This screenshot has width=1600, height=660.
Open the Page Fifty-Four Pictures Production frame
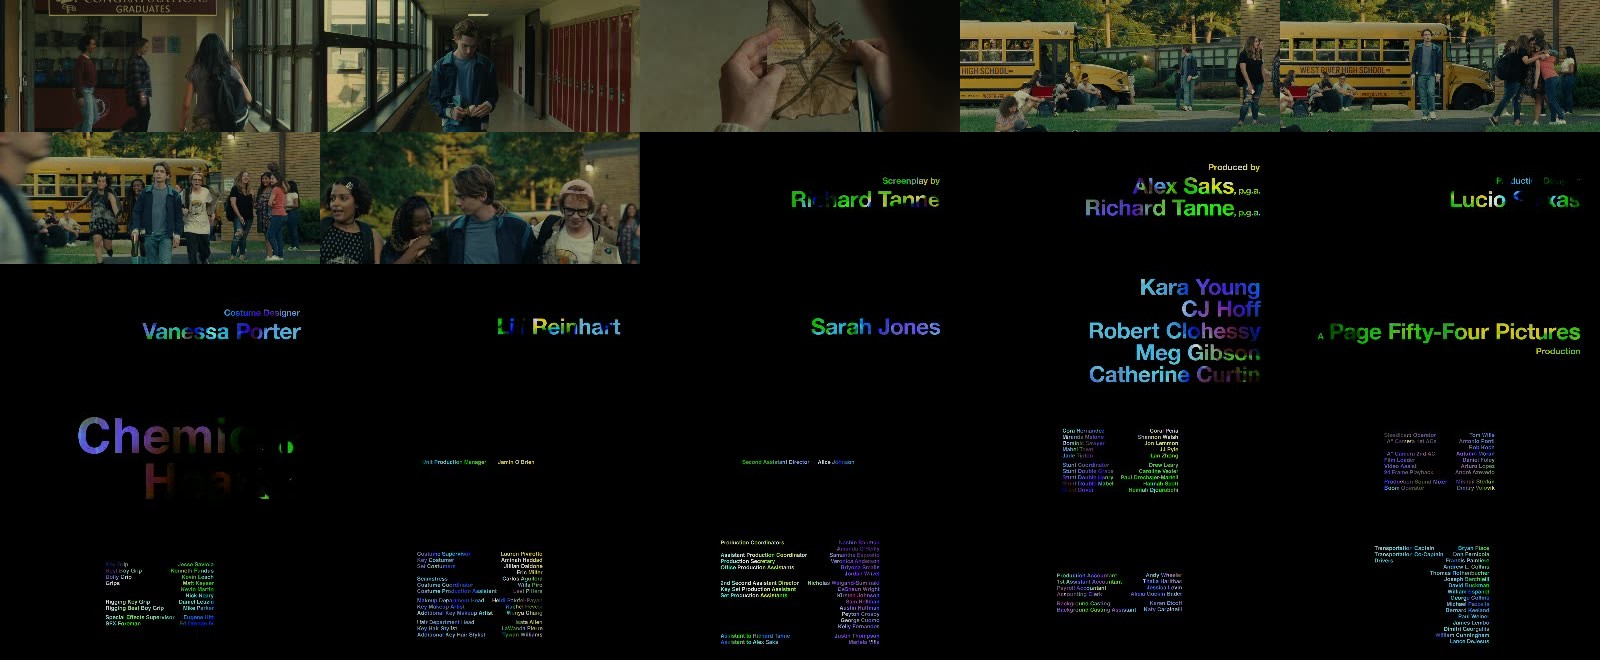pos(1440,330)
